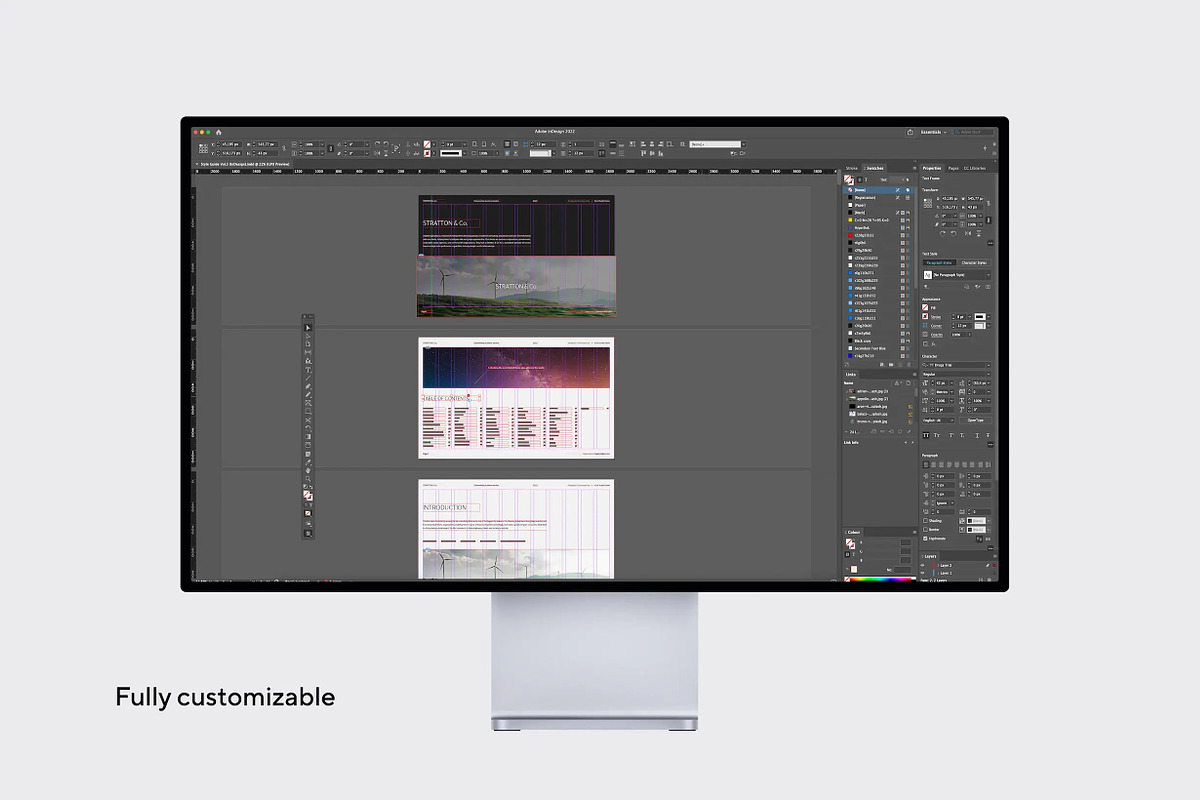Screen dimensions: 1200x800
Task: Open the Swatches panel menu icon
Action: tap(914, 168)
